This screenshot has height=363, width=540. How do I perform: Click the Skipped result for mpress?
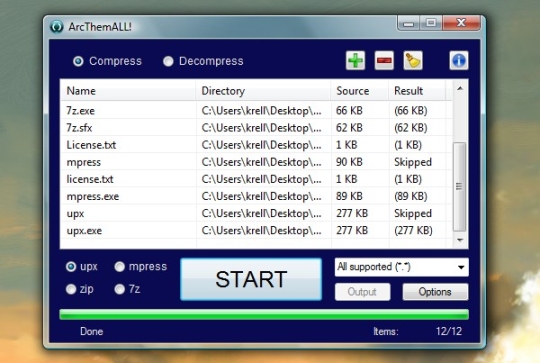(x=413, y=162)
